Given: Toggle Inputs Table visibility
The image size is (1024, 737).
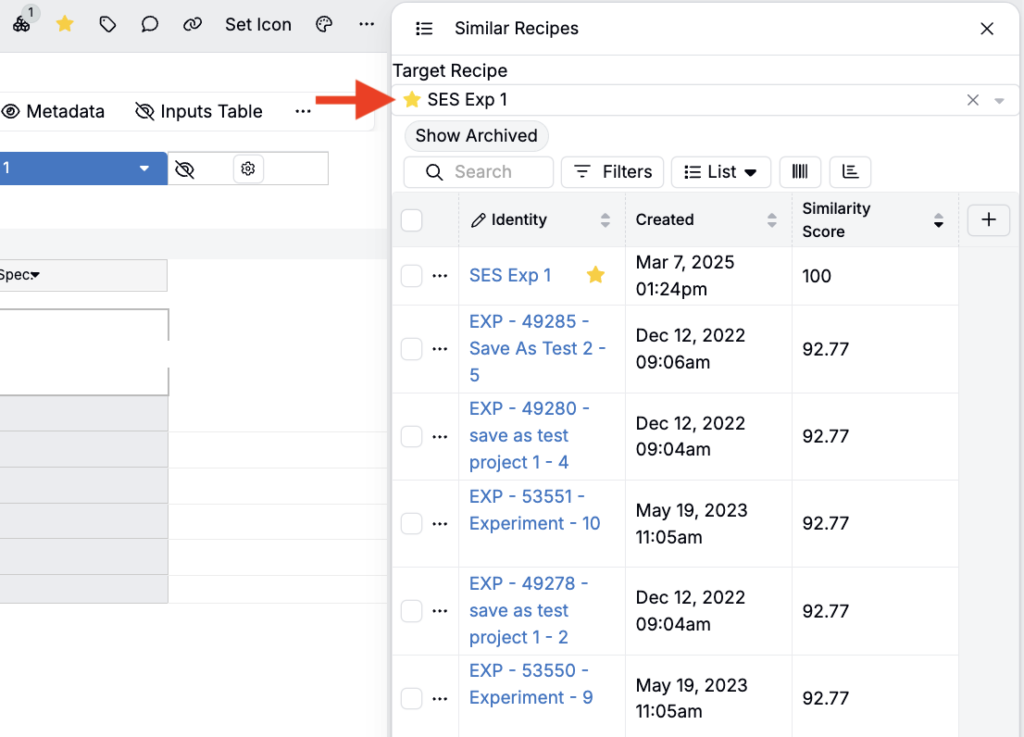Looking at the screenshot, I should 199,112.
